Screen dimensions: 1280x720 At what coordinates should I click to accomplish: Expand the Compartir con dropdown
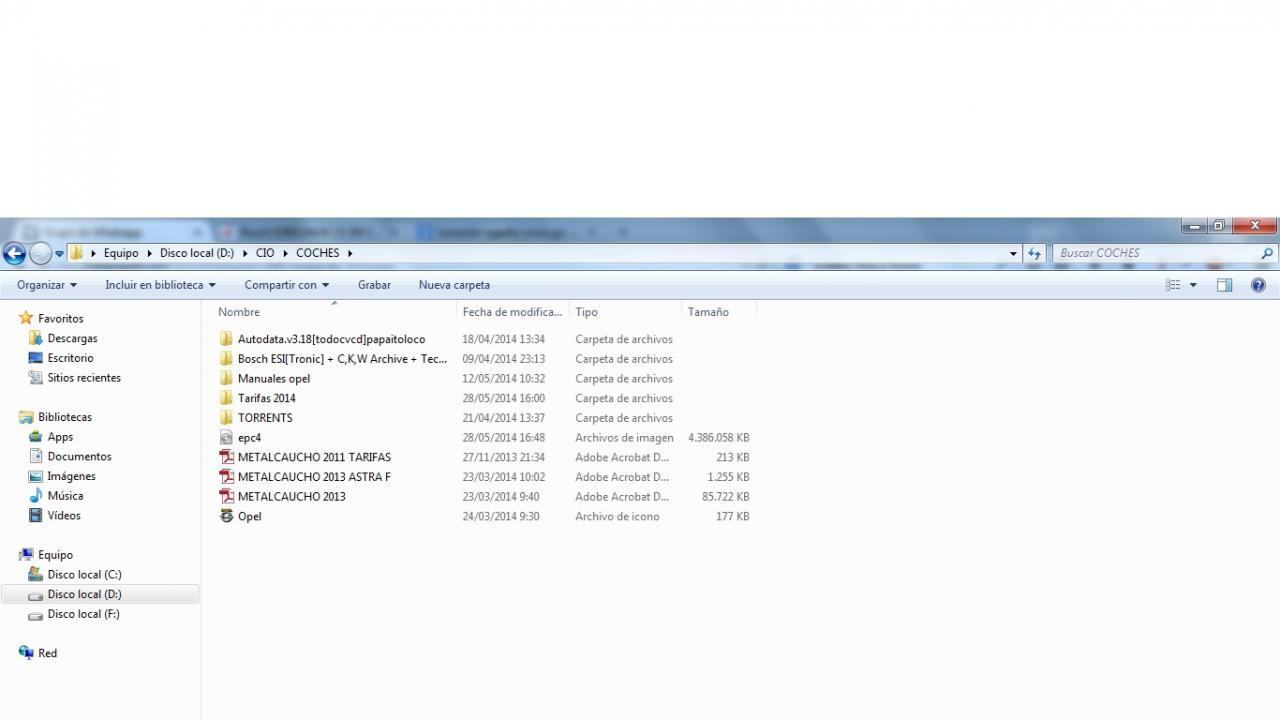click(x=286, y=285)
